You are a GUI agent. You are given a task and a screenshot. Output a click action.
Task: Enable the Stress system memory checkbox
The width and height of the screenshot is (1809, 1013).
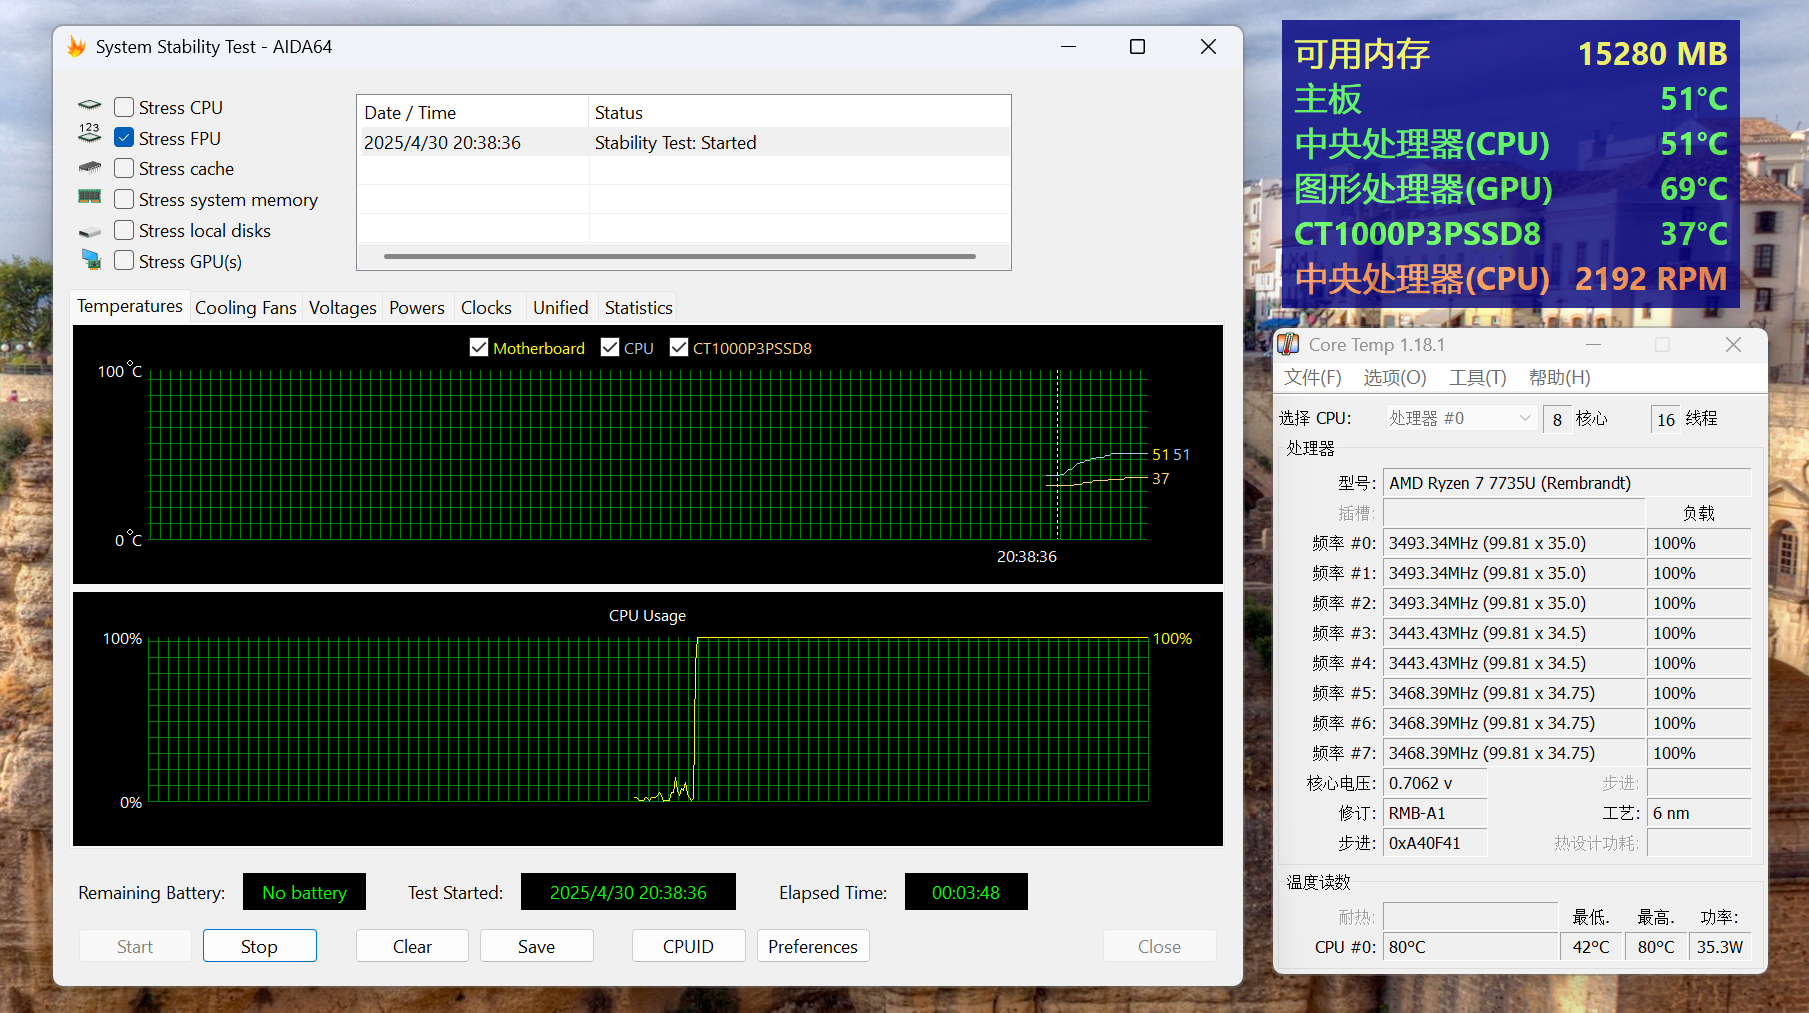pos(124,199)
